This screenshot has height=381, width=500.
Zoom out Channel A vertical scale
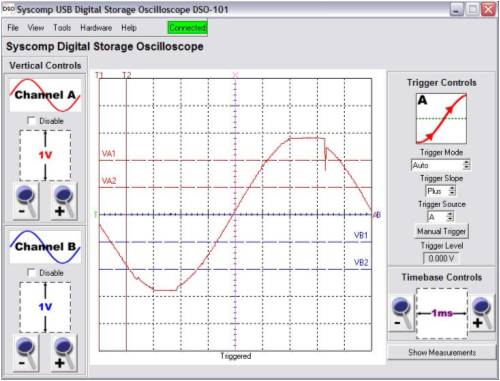26,202
